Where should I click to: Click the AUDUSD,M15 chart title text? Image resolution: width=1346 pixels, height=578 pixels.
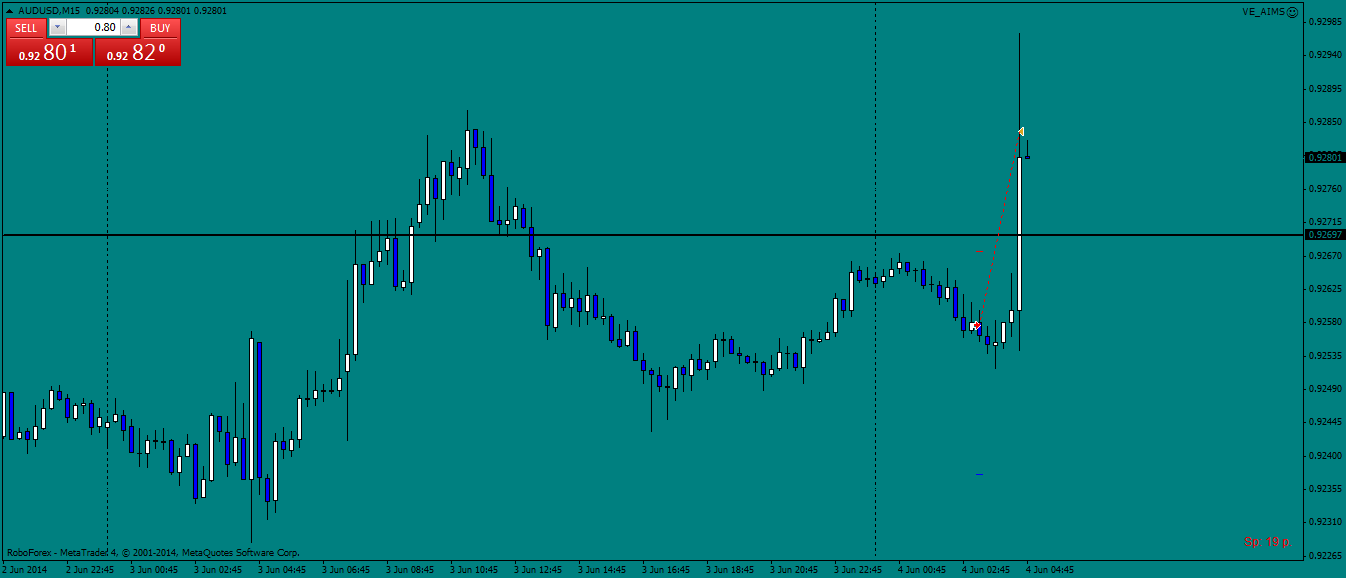[x=48, y=11]
